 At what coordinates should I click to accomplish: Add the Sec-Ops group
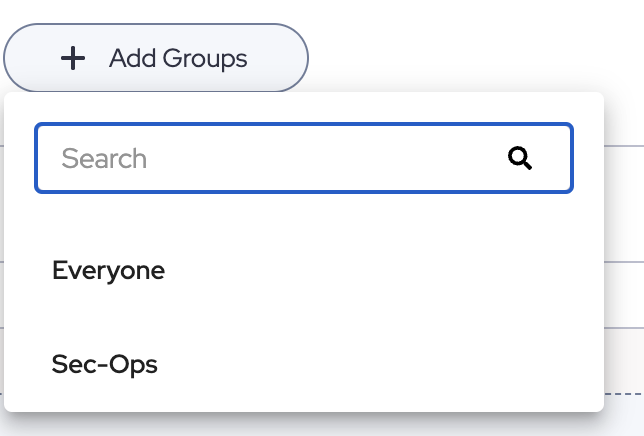[x=105, y=364]
